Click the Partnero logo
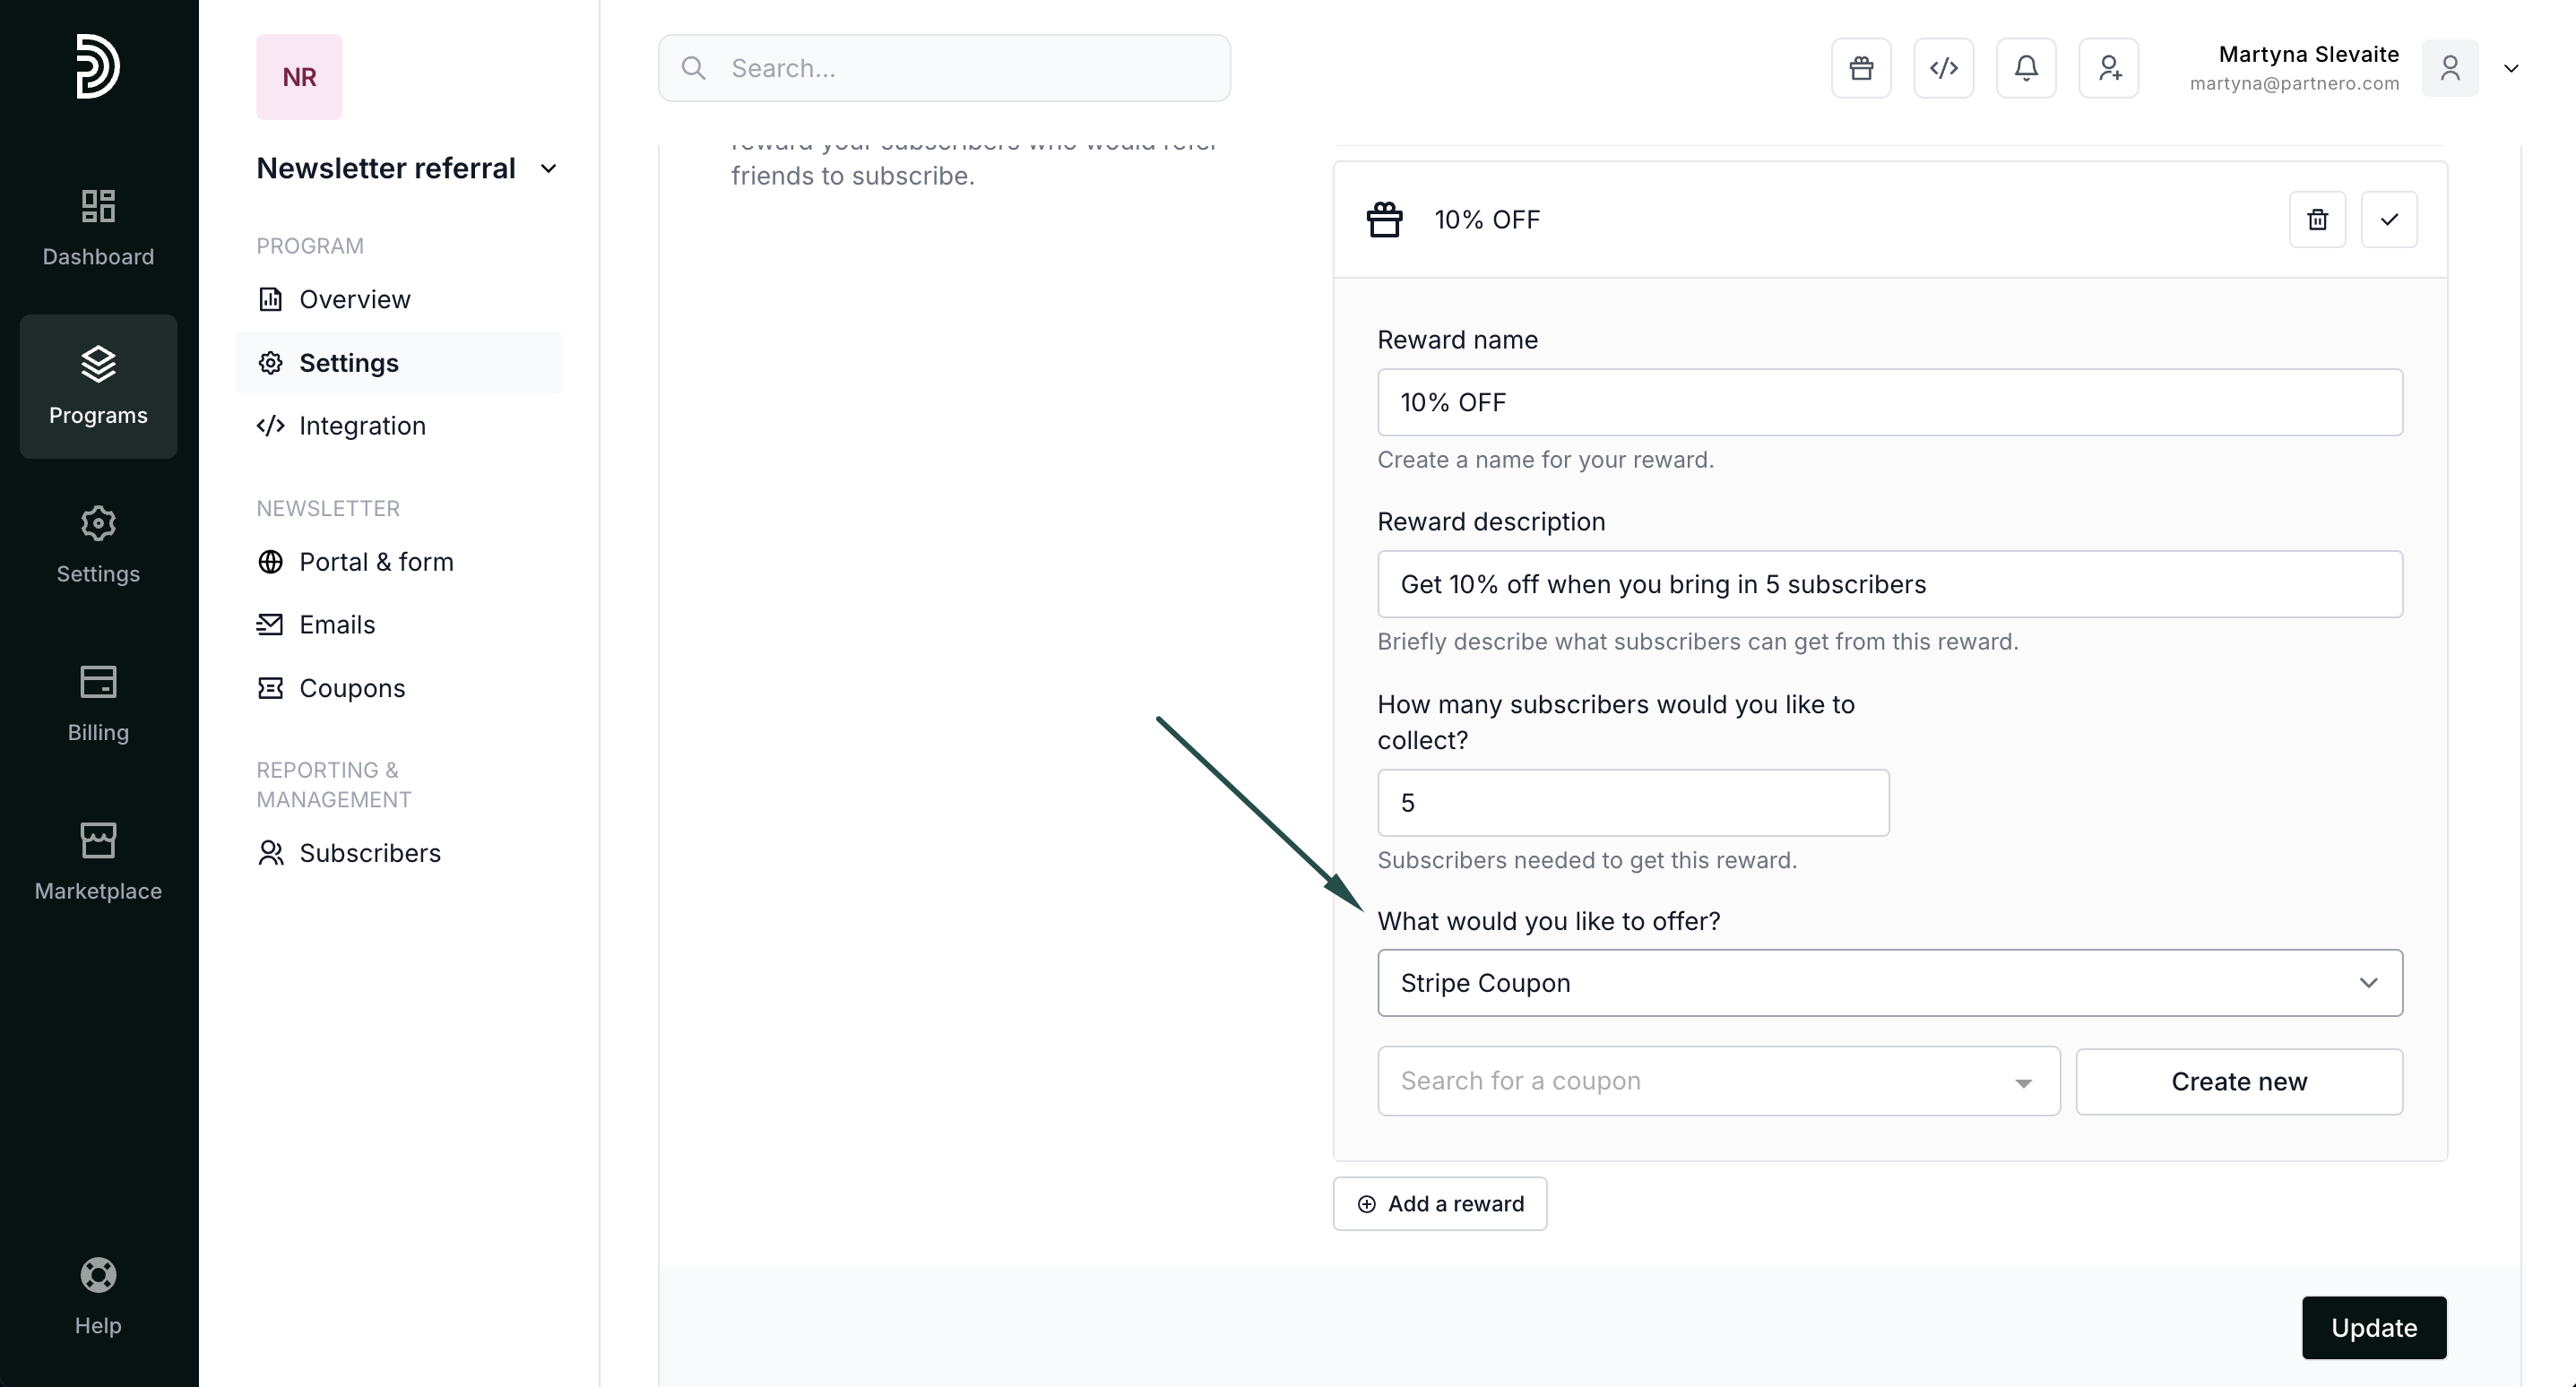 [x=98, y=66]
